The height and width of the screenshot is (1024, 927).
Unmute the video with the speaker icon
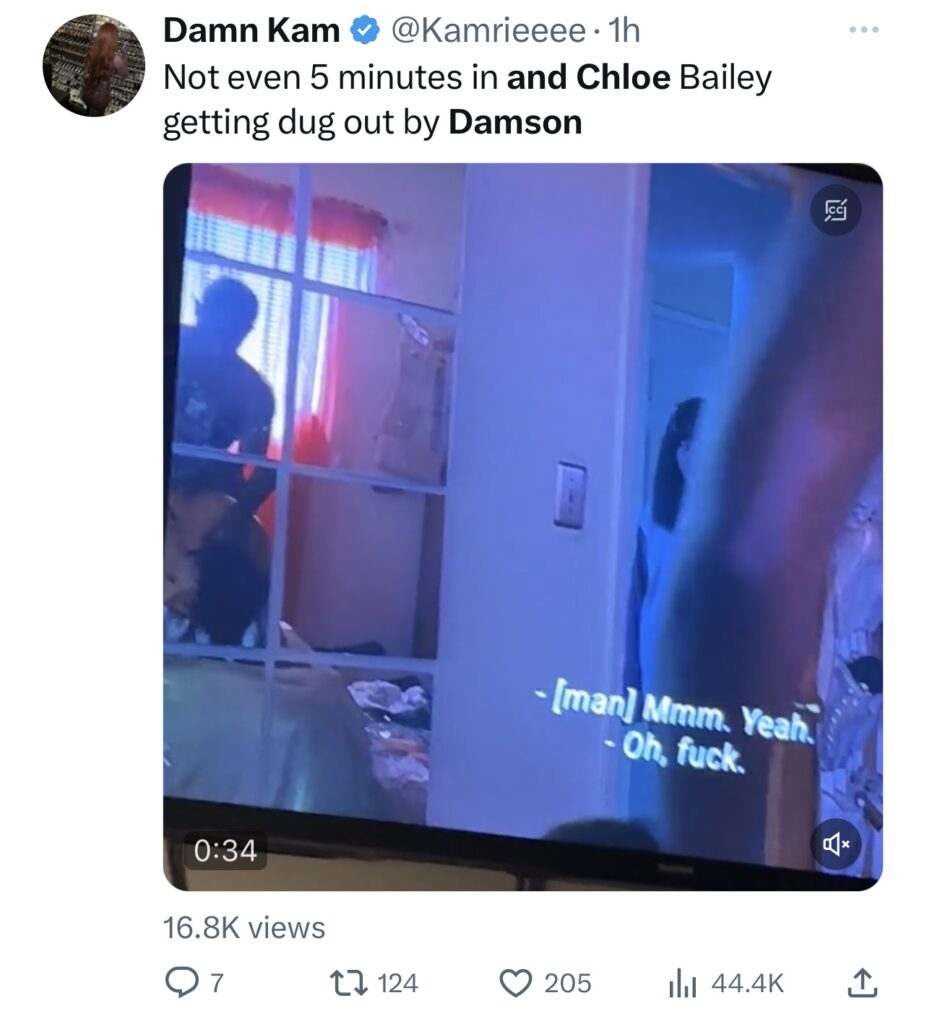[x=836, y=845]
